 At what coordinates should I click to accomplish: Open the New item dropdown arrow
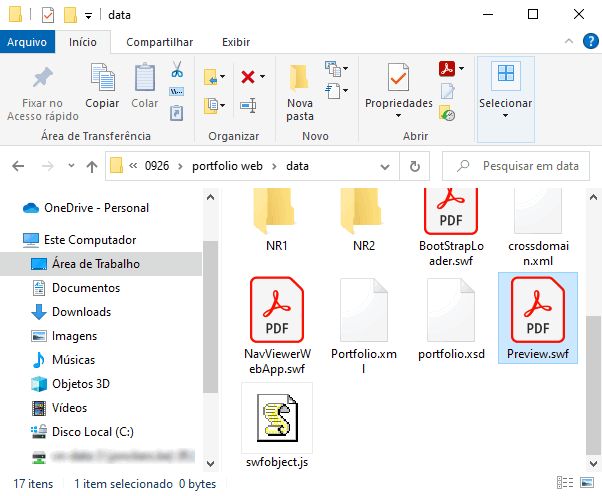[x=346, y=69]
